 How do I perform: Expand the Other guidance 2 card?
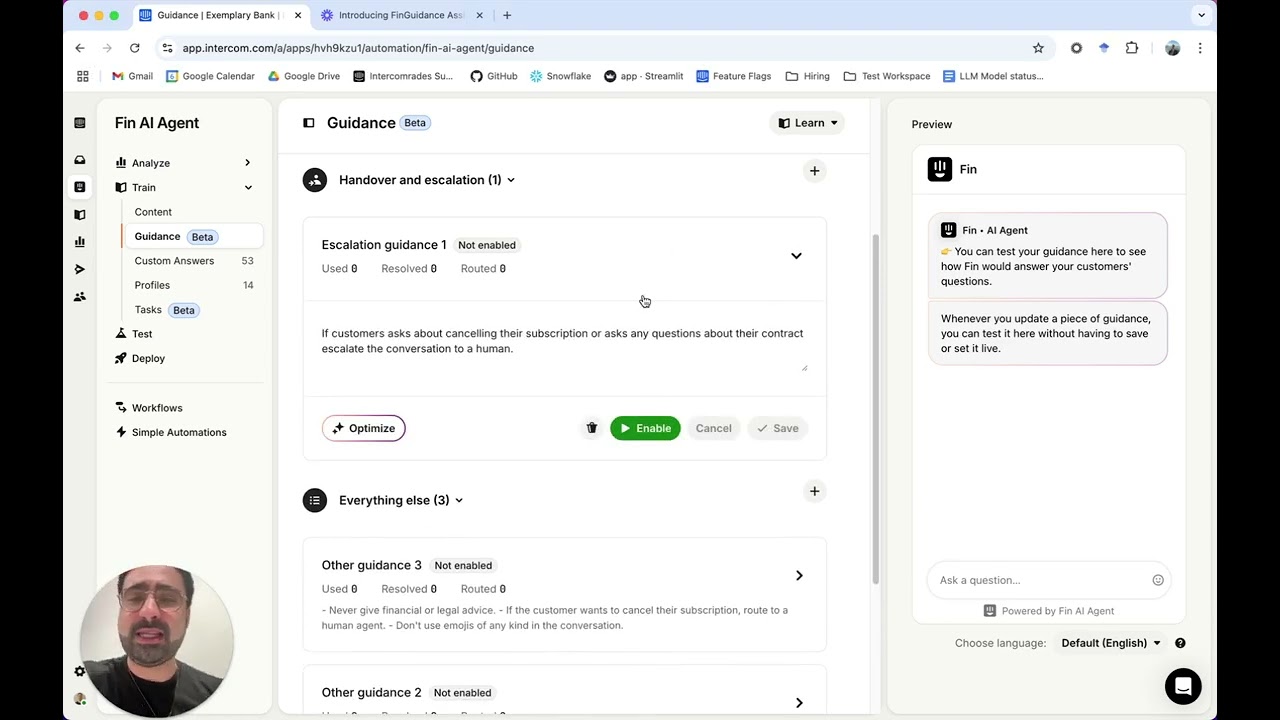click(x=799, y=703)
